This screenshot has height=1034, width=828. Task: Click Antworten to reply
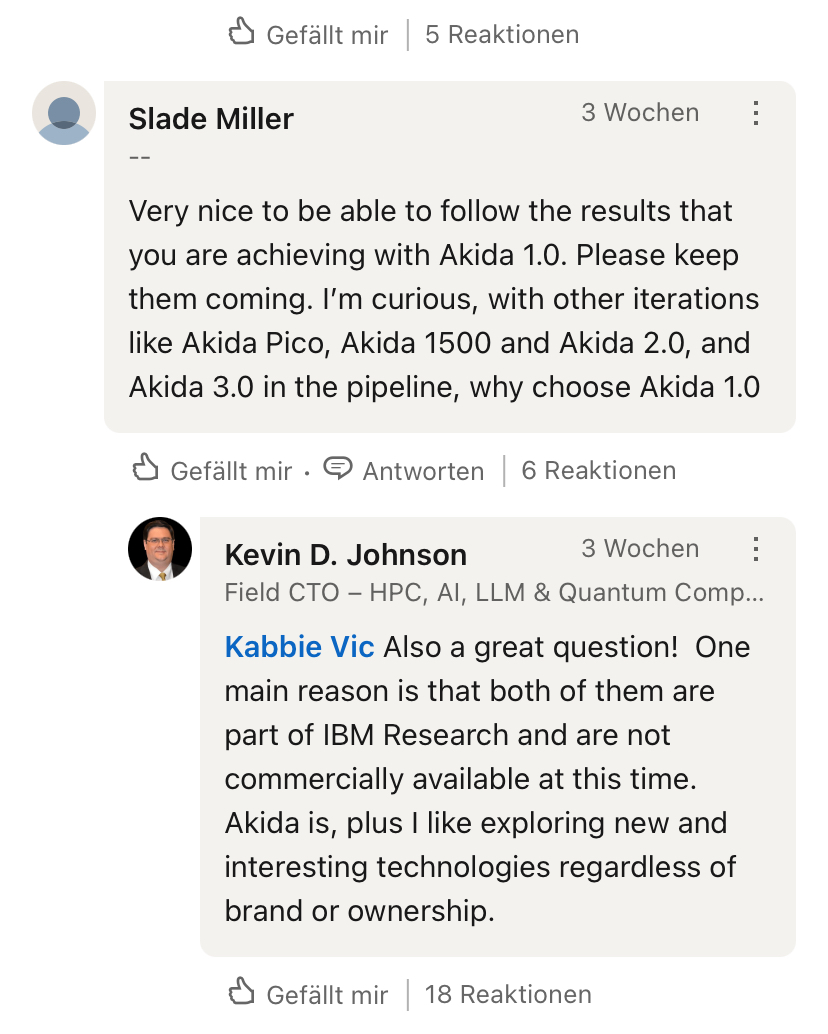click(x=423, y=471)
